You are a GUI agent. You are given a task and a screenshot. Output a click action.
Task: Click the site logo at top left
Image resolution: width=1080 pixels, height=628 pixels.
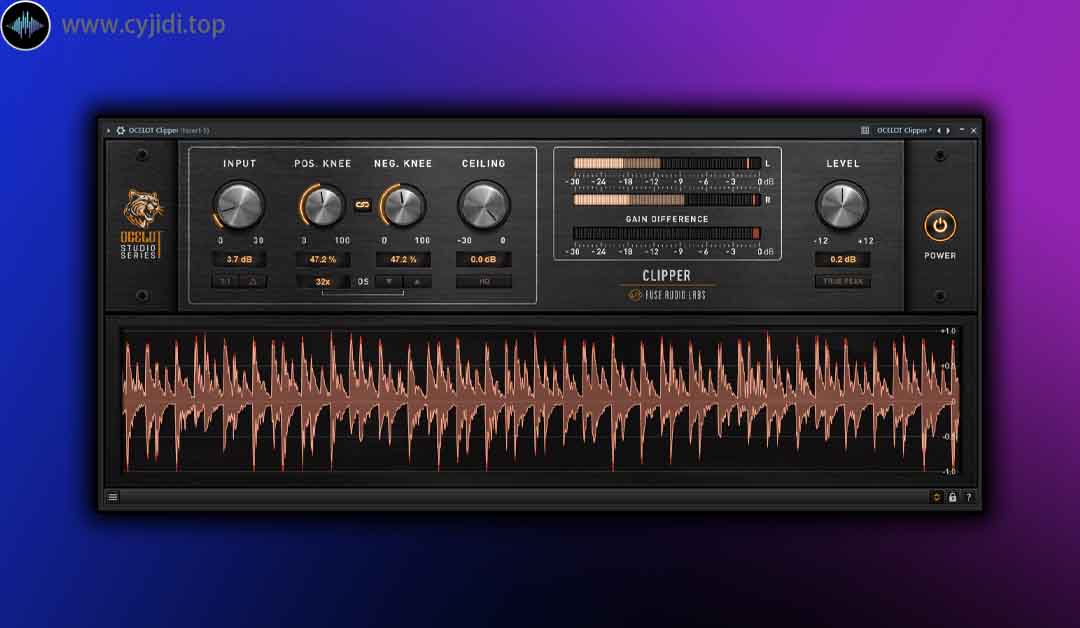25,25
